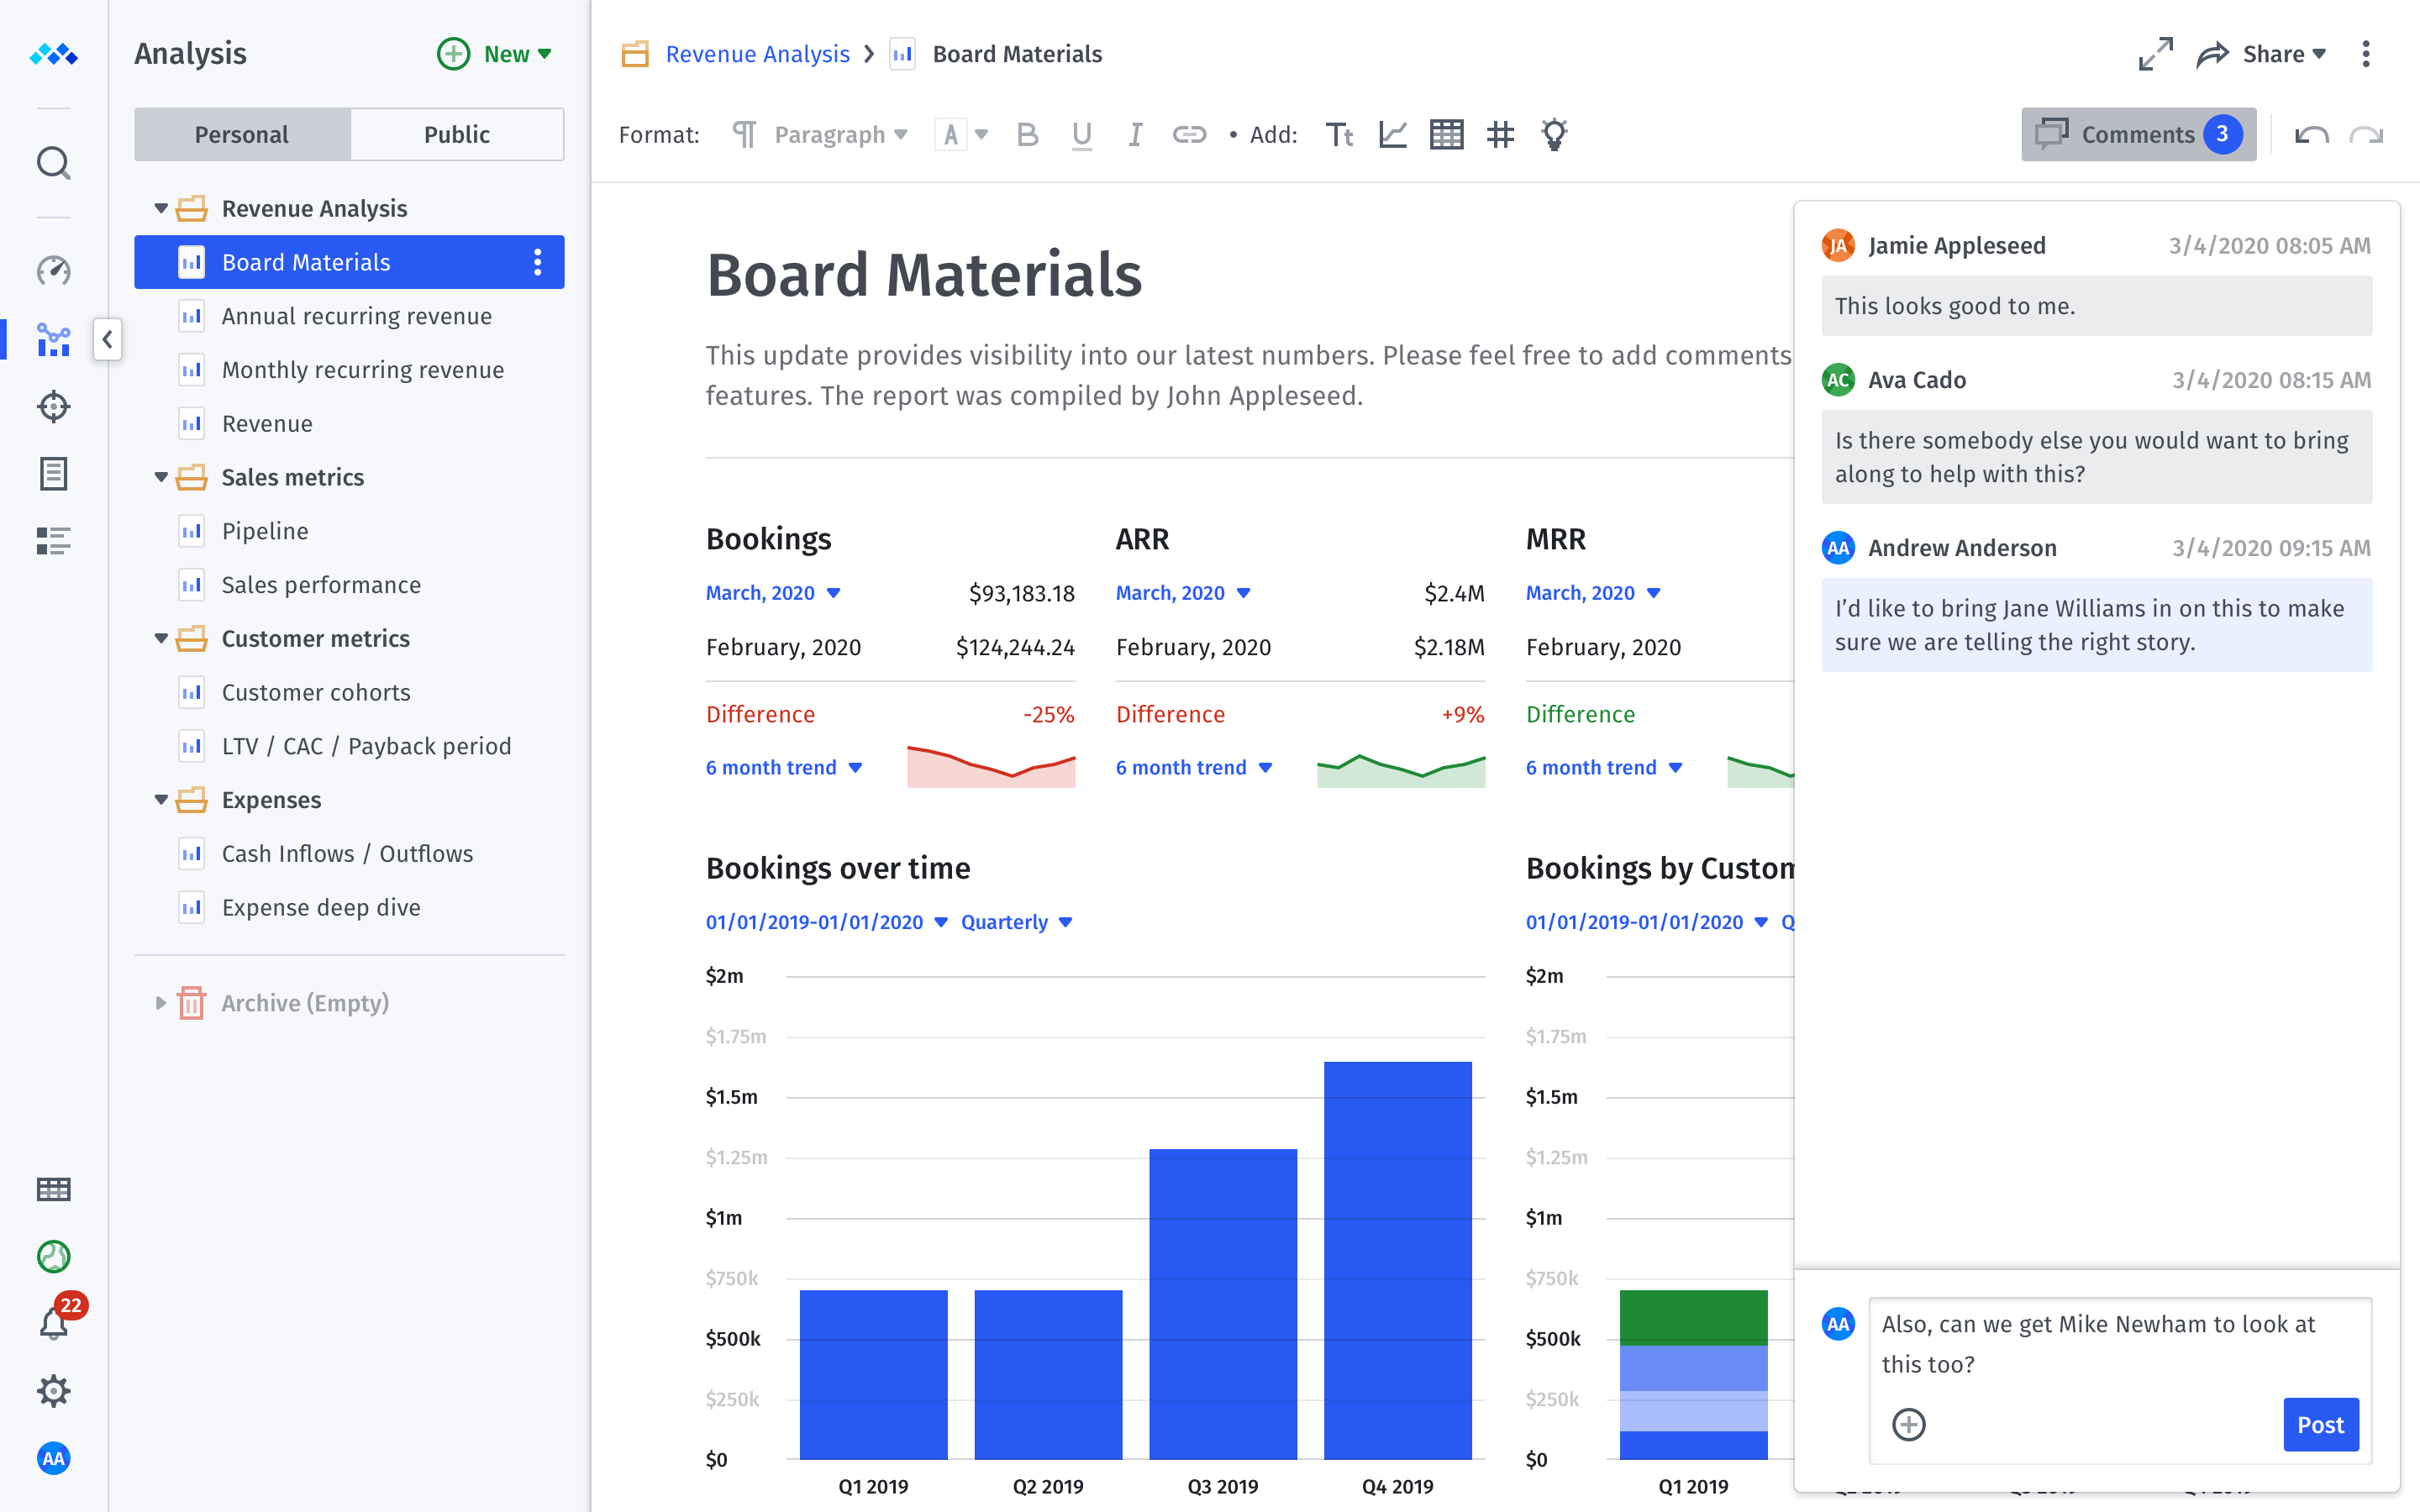Click the app logo at top left
The height and width of the screenshot is (1512, 2420).
point(53,54)
